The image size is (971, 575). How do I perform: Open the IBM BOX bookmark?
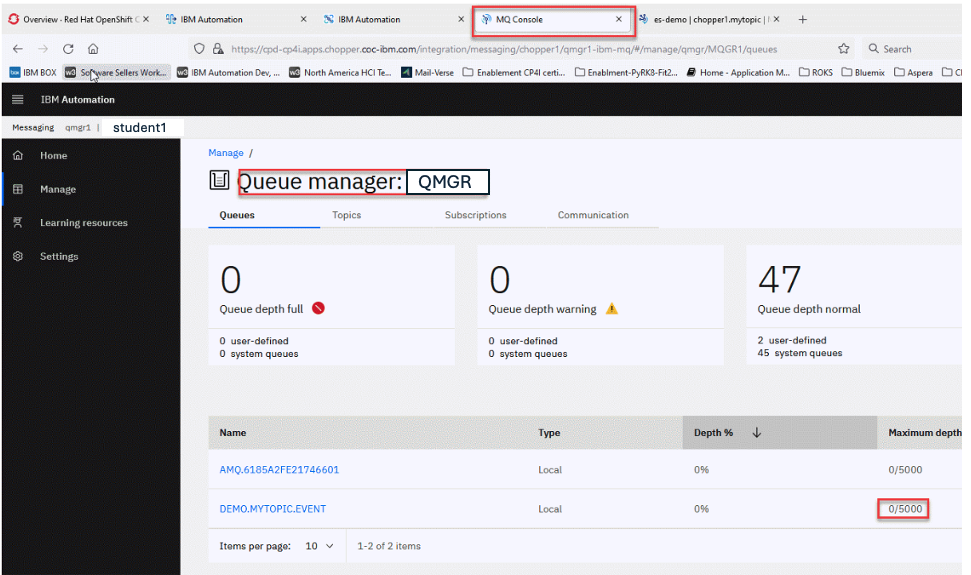coord(33,72)
